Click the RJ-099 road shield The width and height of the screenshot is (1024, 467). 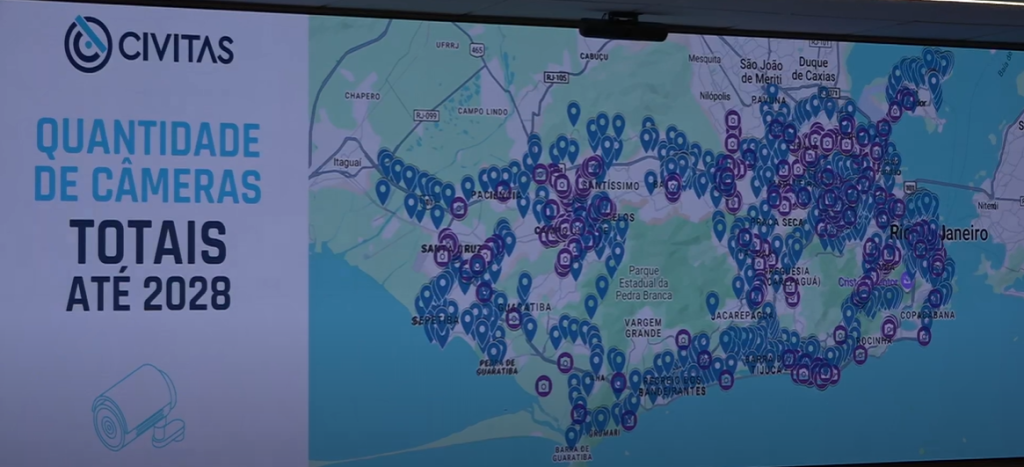(x=426, y=115)
